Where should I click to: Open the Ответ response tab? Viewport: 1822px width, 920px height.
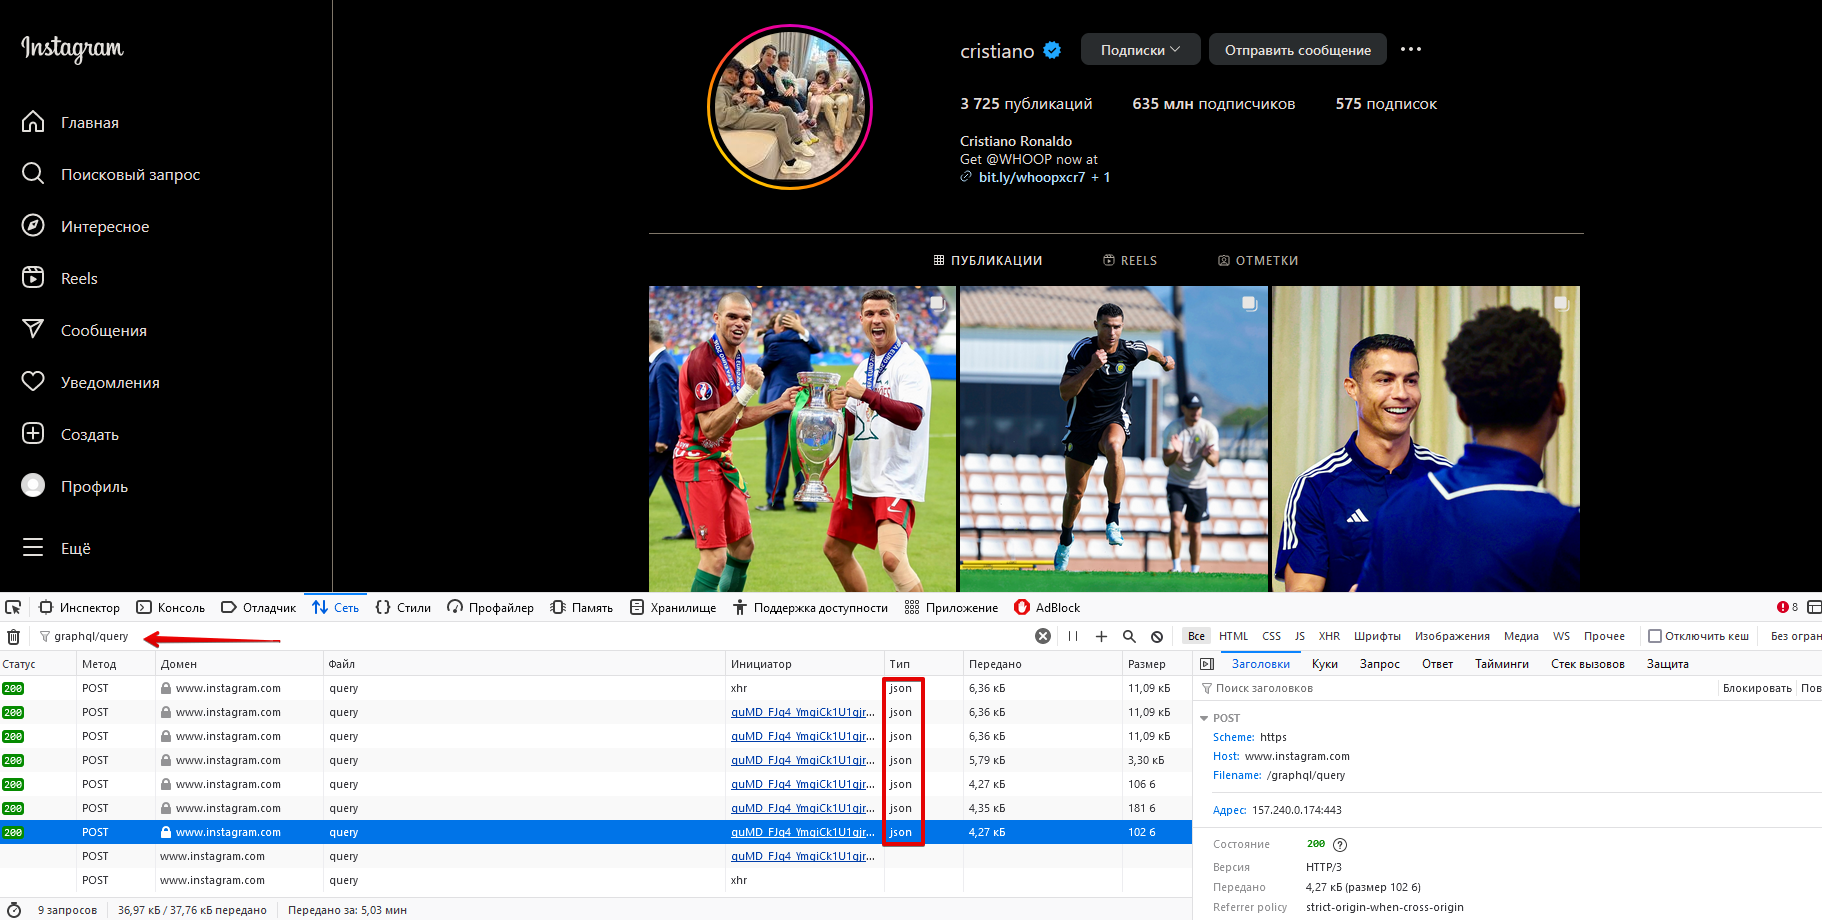tap(1437, 664)
